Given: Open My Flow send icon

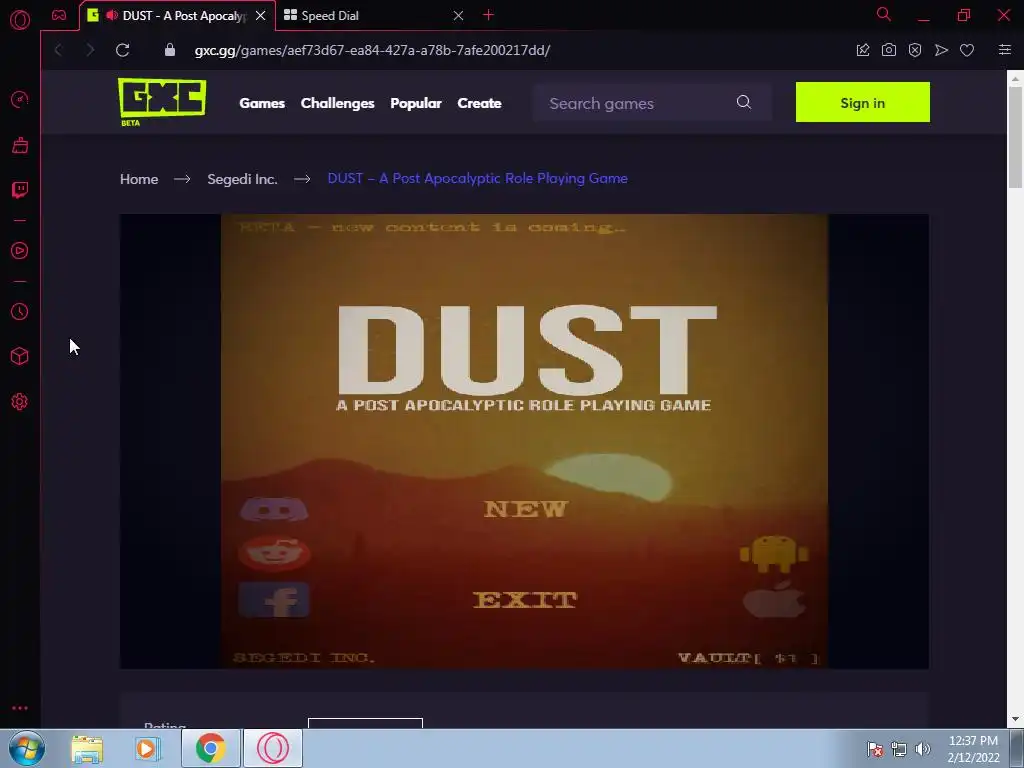Looking at the screenshot, I should tap(941, 50).
